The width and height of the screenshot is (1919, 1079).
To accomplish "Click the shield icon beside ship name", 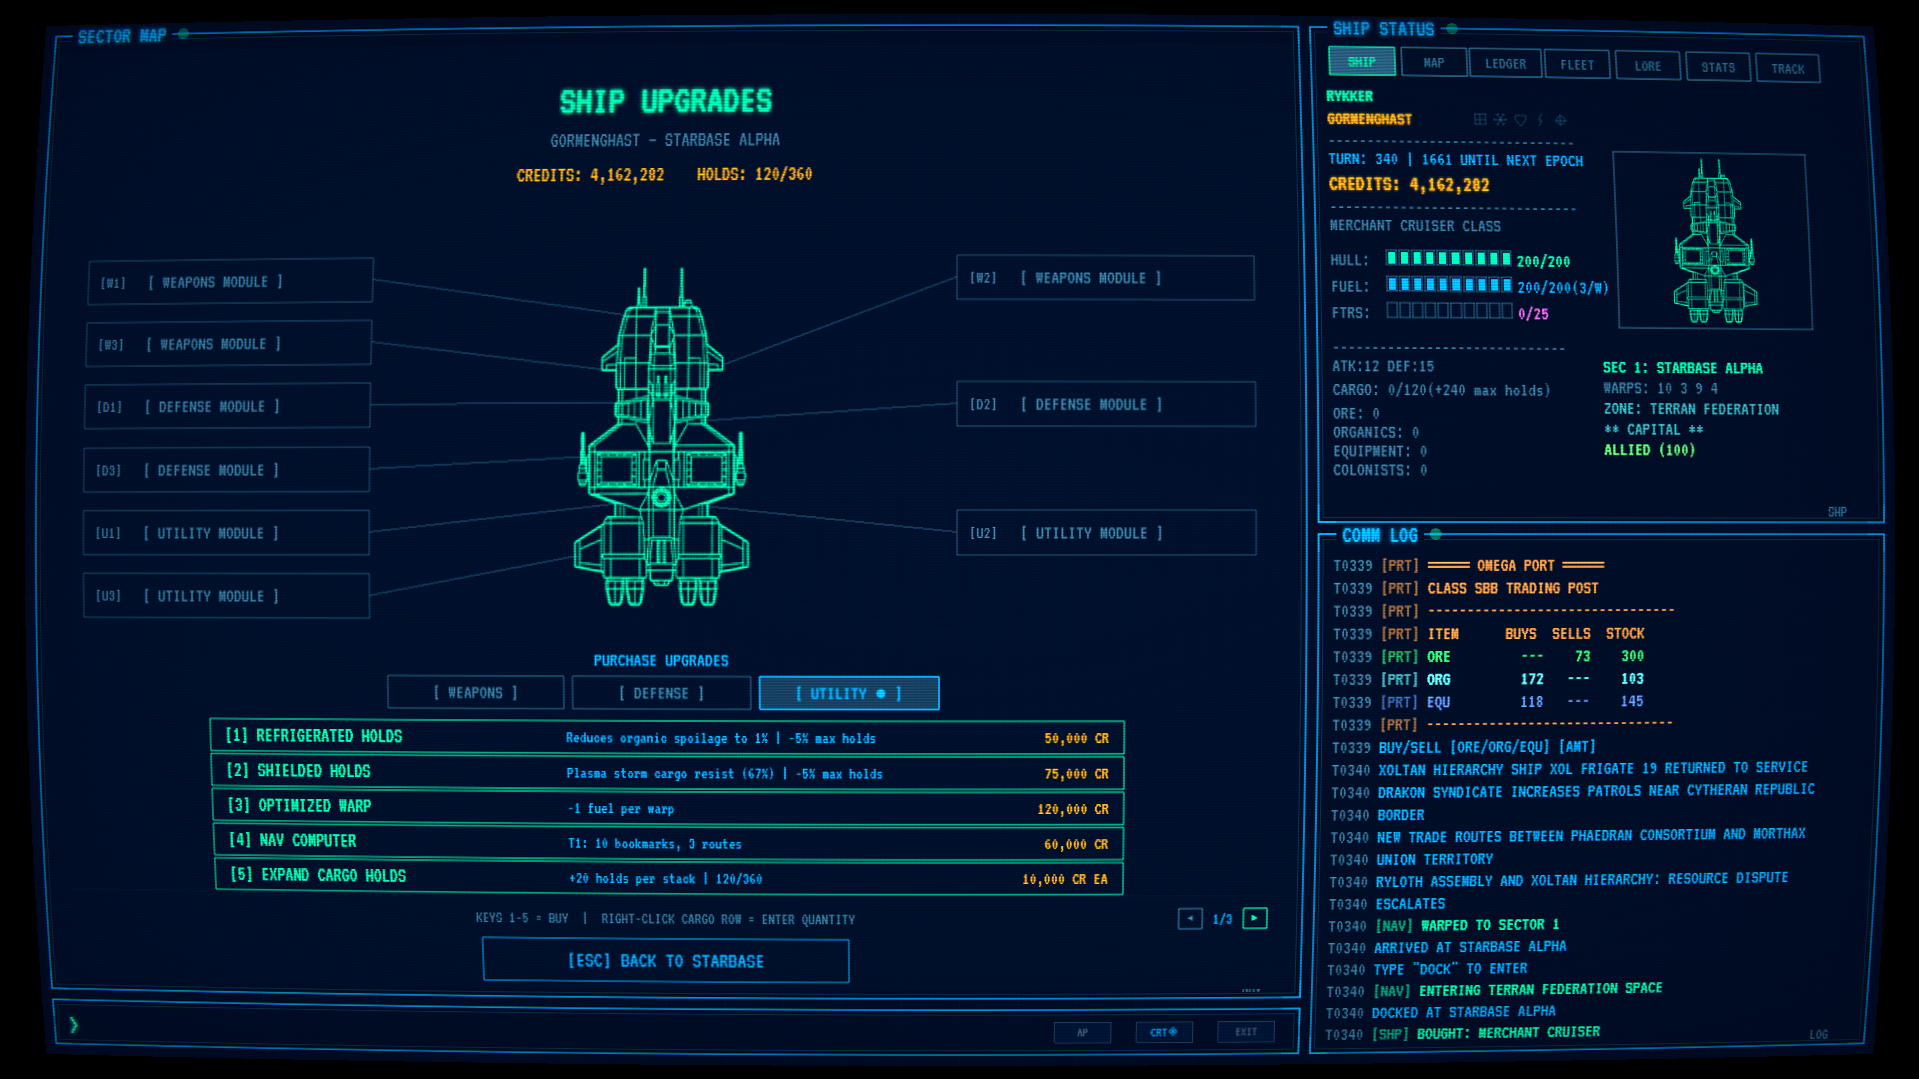I will click(x=1520, y=120).
